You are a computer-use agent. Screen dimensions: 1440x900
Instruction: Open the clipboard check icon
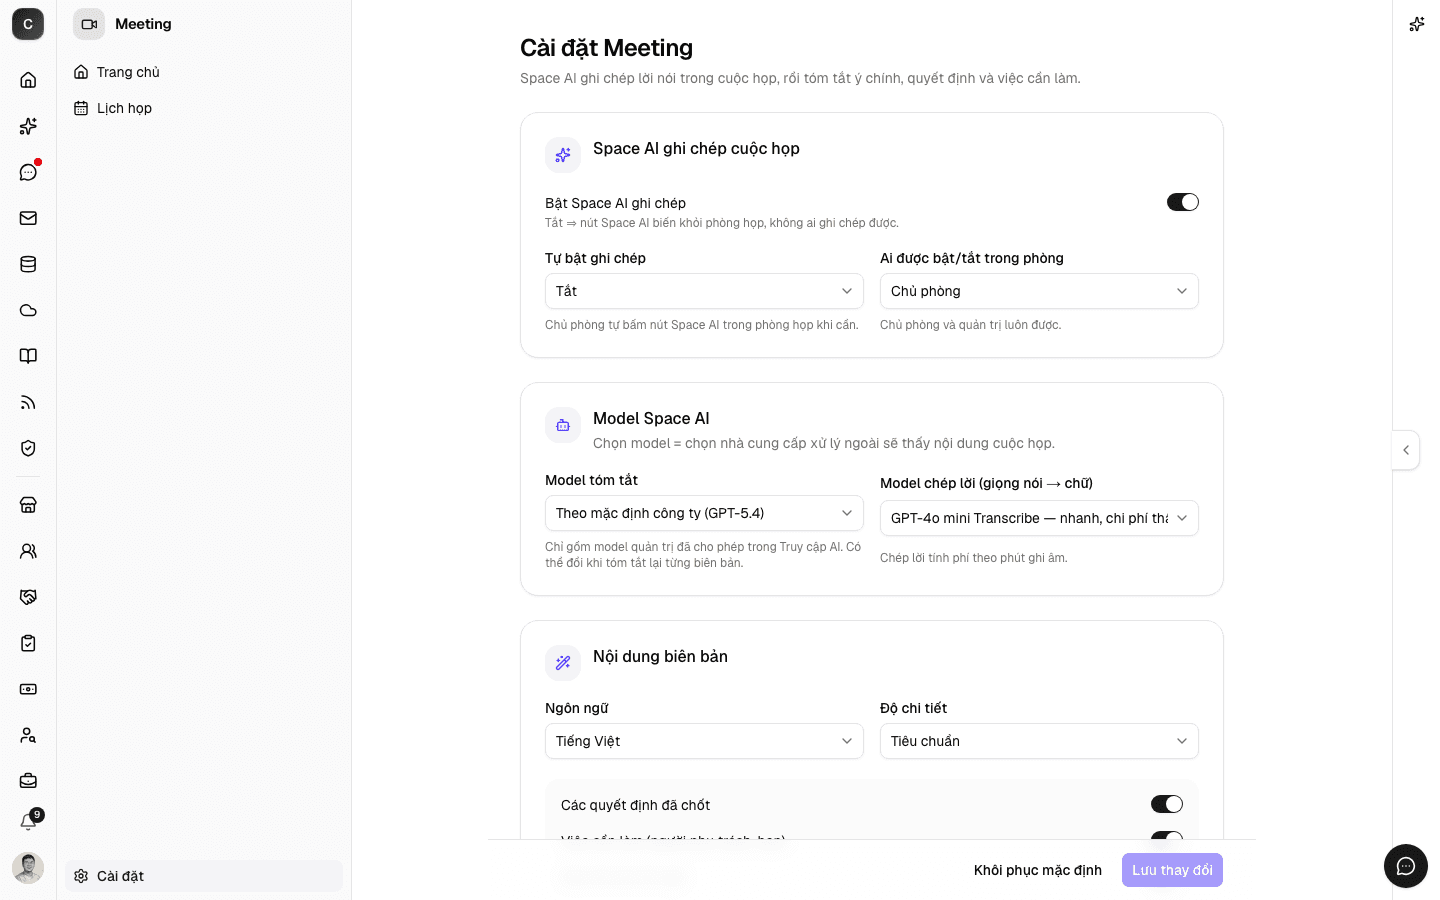(x=28, y=643)
